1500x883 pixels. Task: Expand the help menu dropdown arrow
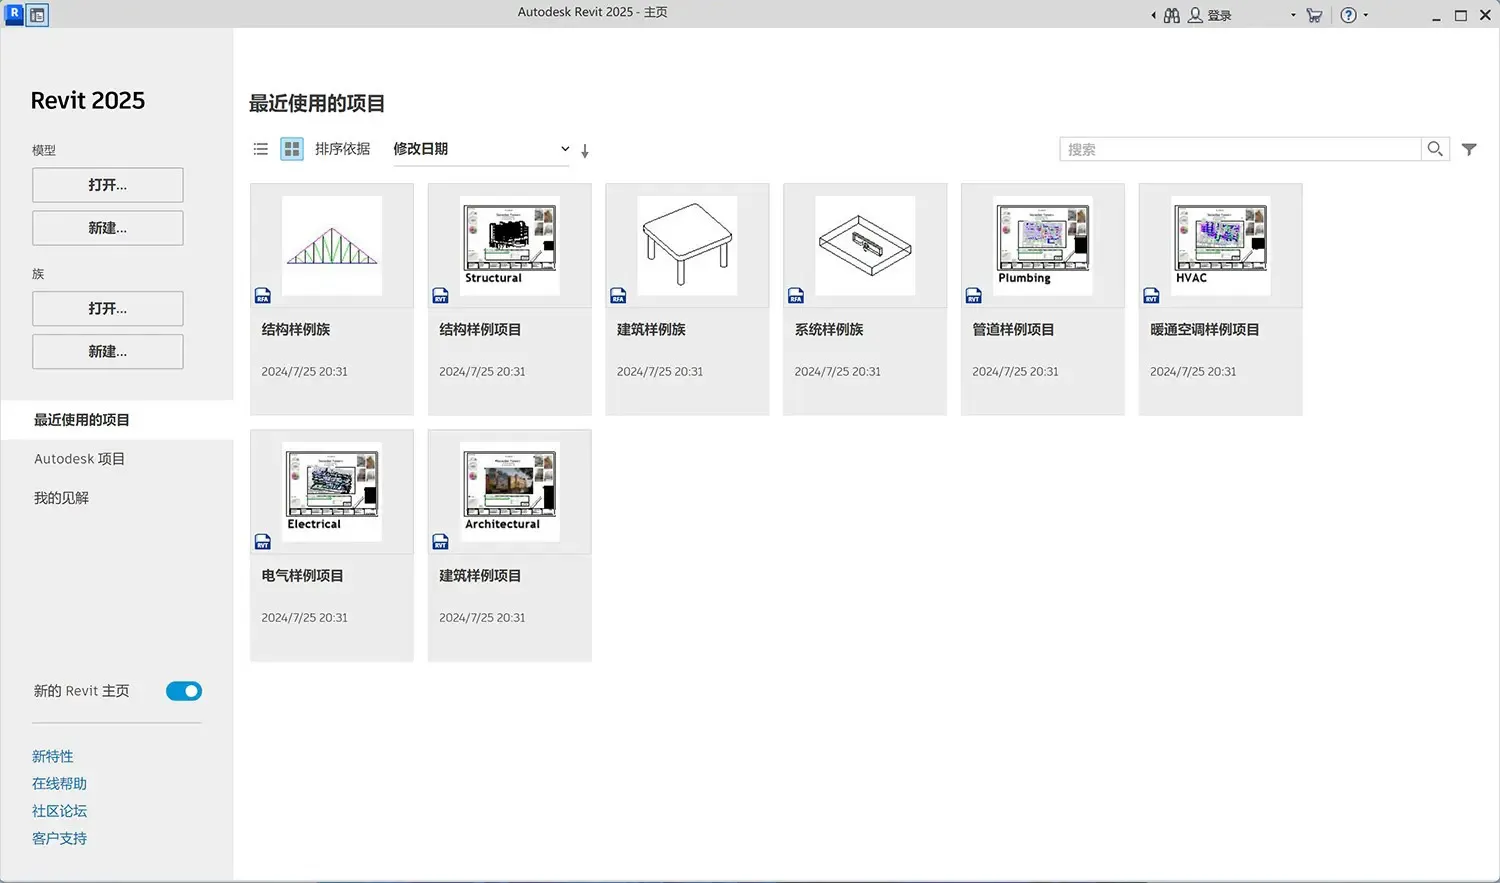point(1366,15)
